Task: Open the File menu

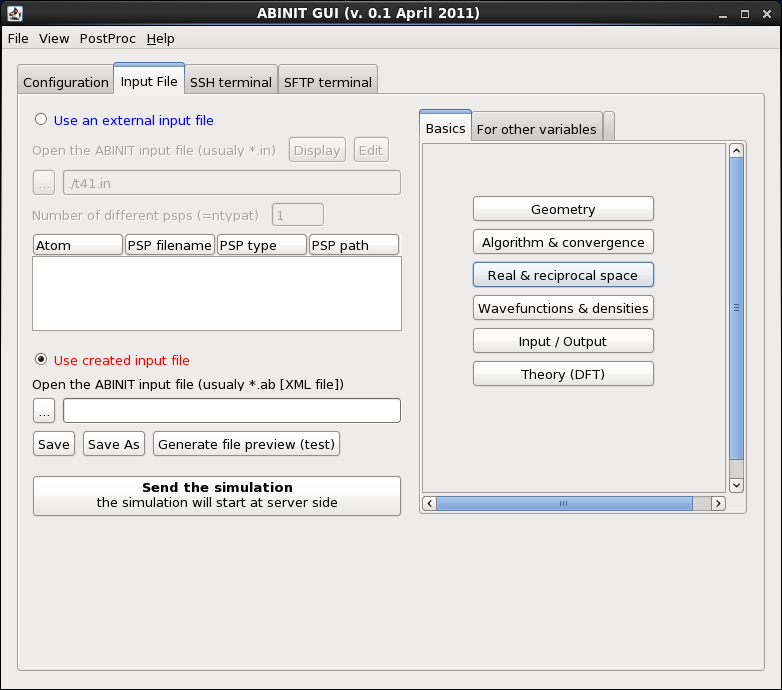Action: 18,38
